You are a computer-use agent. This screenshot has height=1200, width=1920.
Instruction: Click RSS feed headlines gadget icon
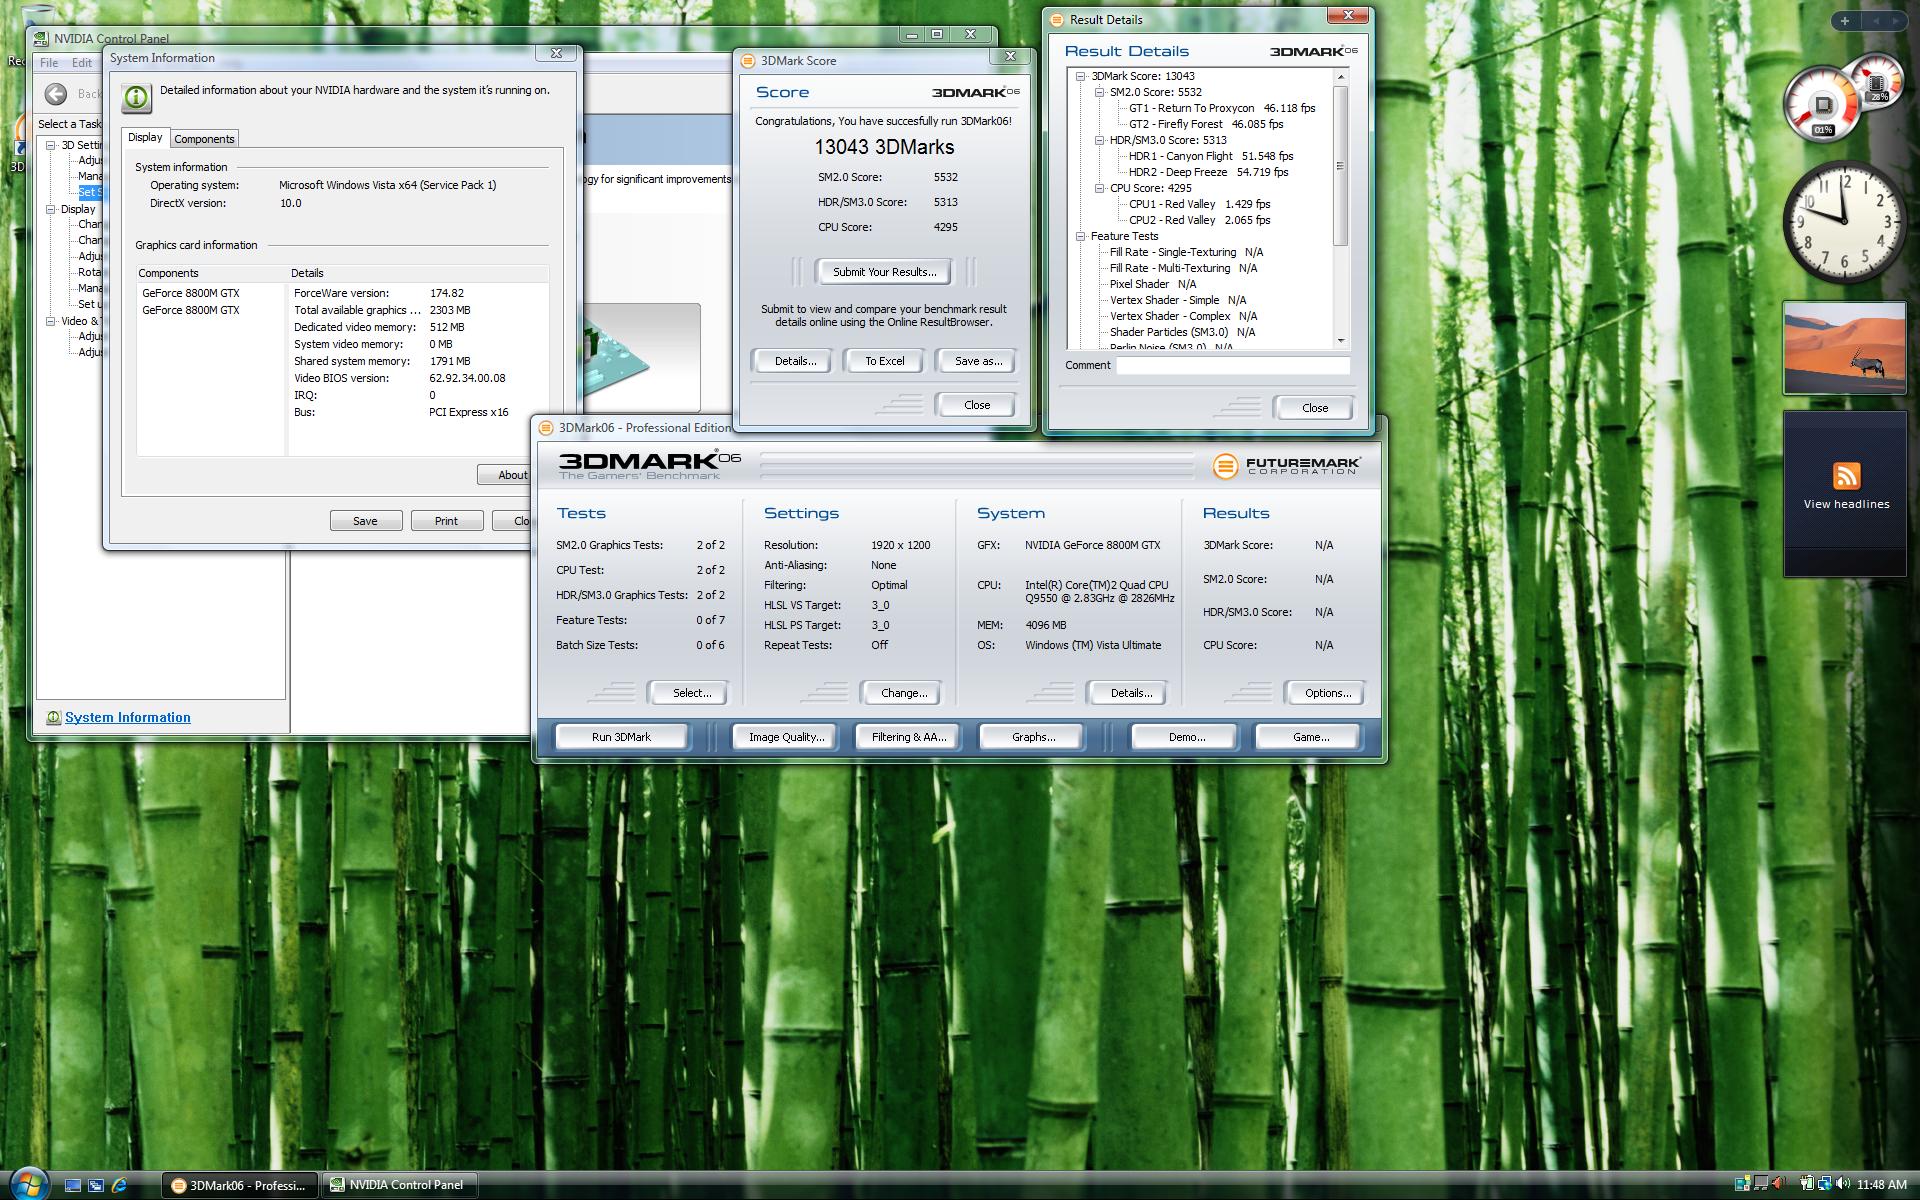(1846, 476)
